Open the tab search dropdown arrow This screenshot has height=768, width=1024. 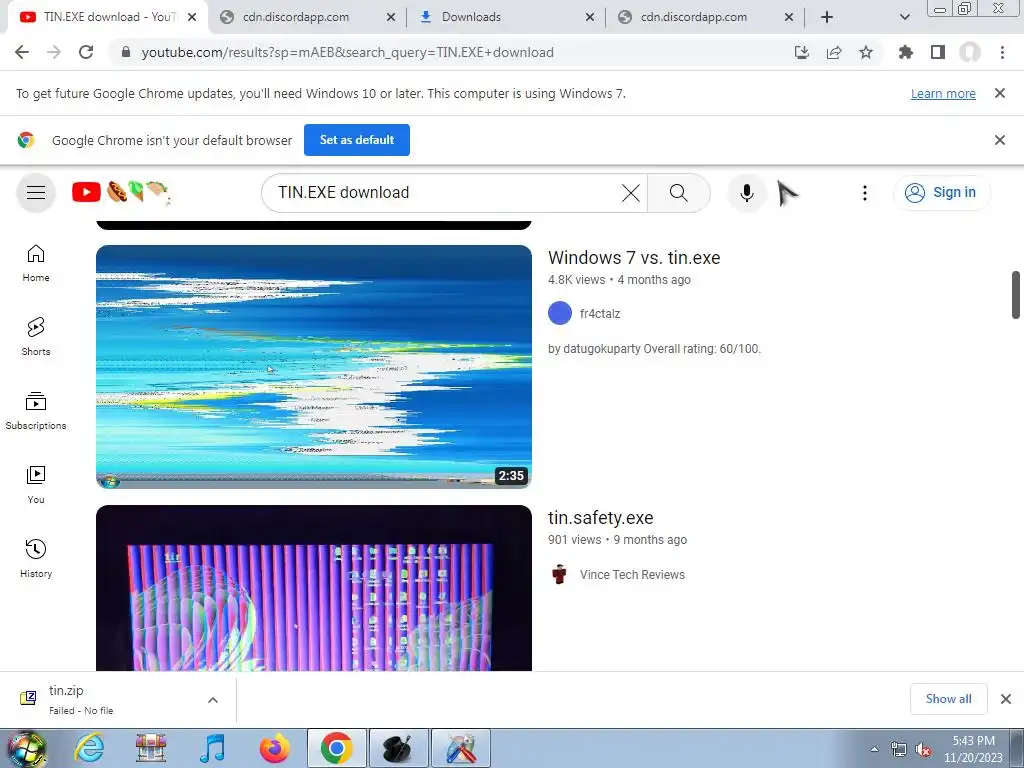click(x=904, y=17)
